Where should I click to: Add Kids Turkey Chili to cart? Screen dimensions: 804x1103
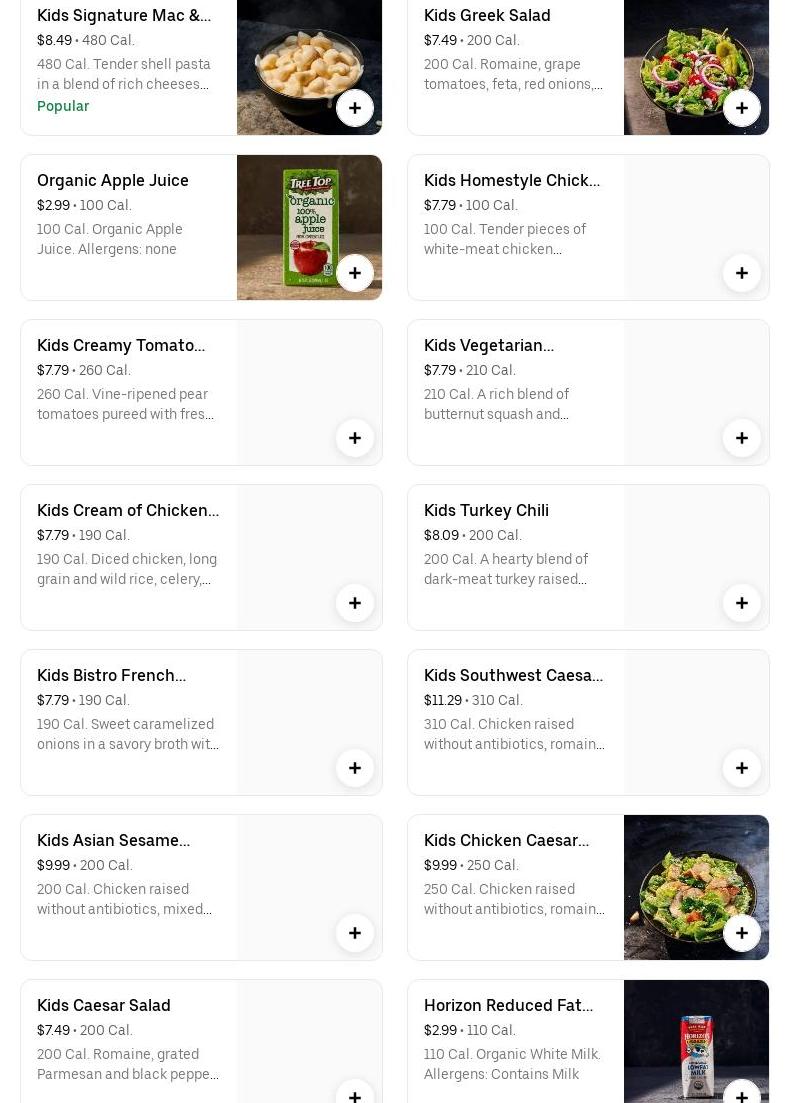click(742, 603)
